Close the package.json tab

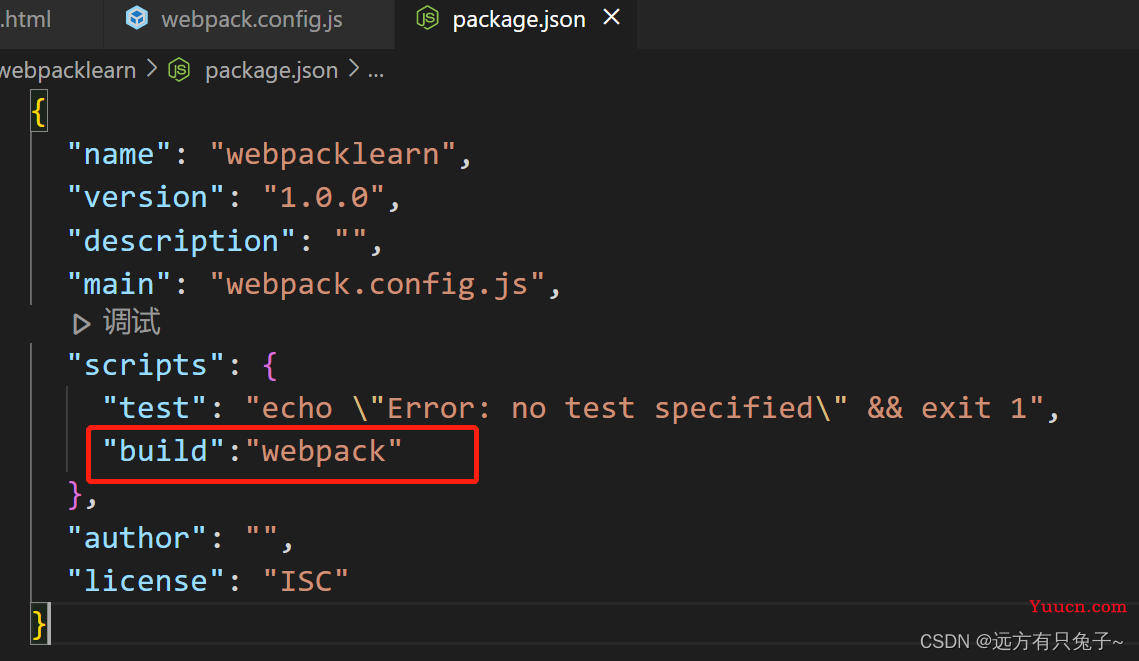click(612, 17)
